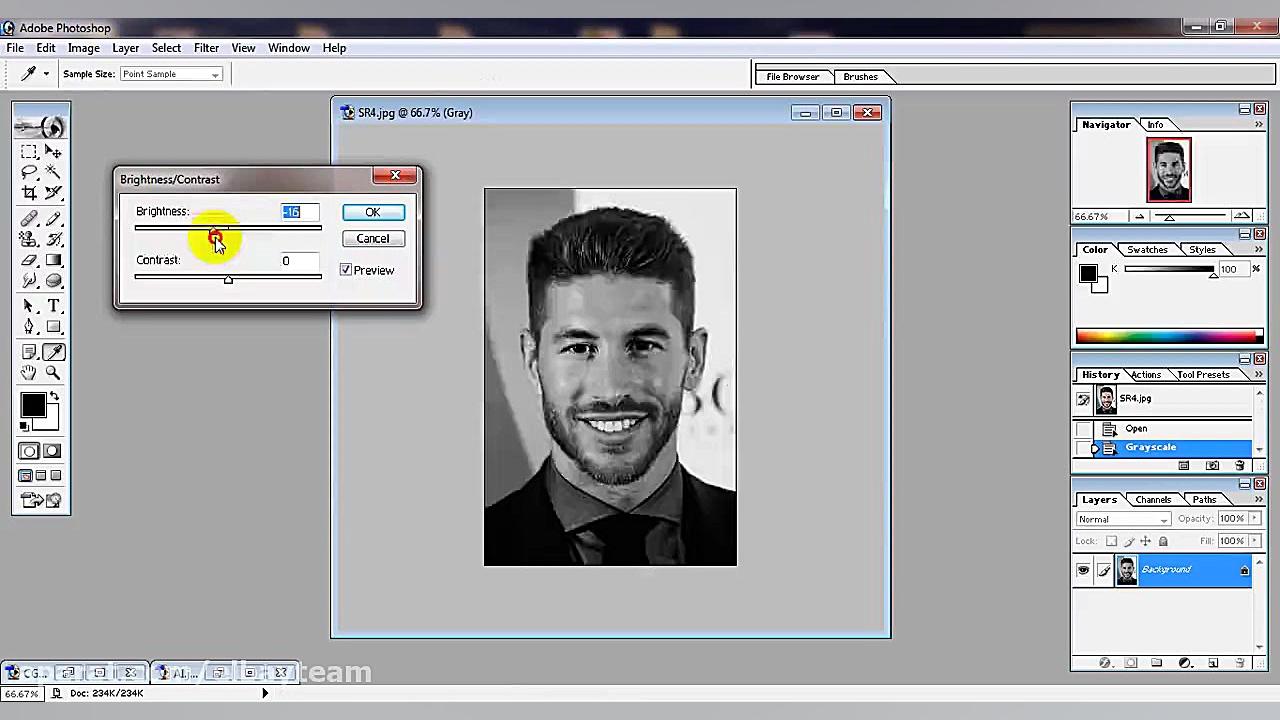
Task: Create new layer in Layers panel
Action: 1213,663
